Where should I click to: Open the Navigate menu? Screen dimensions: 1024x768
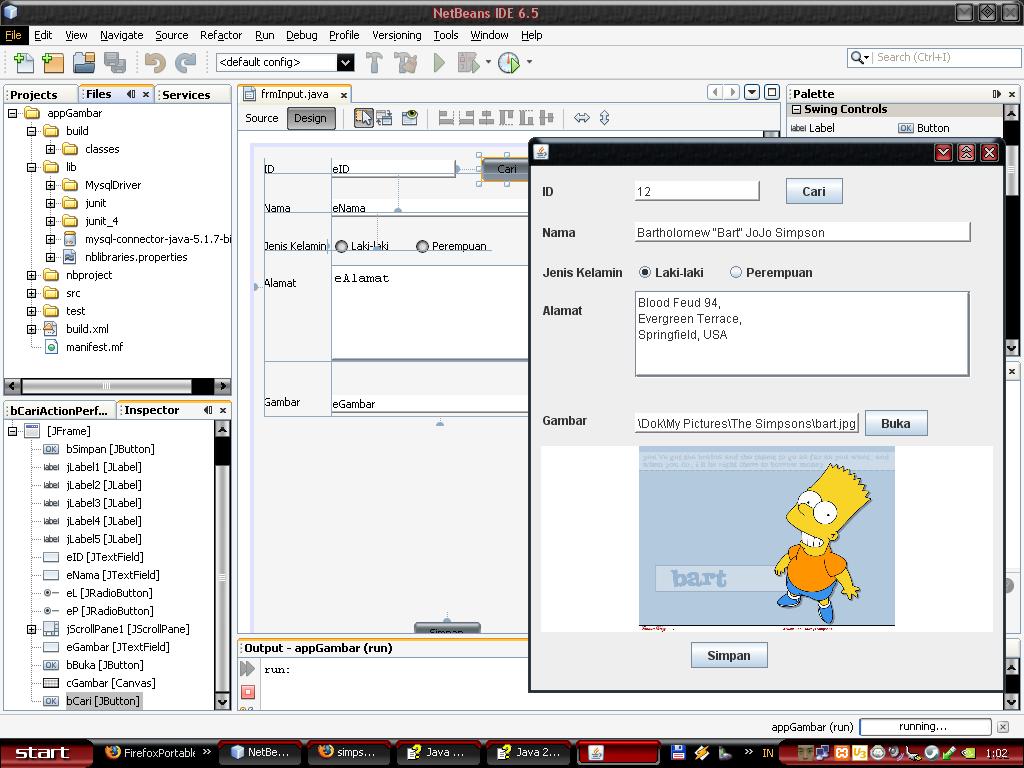pyautogui.click(x=121, y=35)
